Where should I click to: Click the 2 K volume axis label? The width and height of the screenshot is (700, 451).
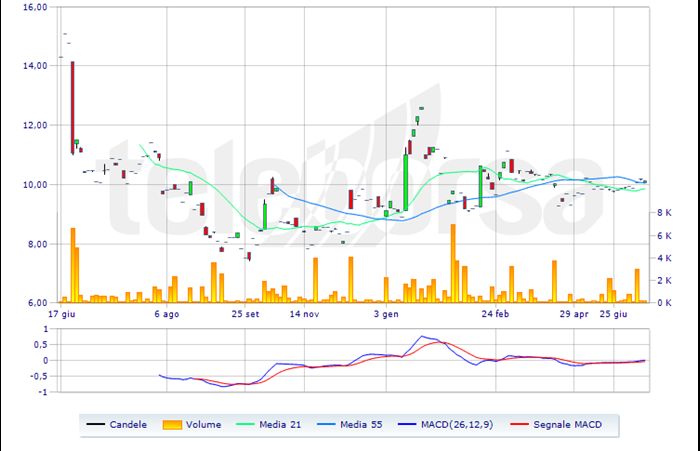point(664,280)
